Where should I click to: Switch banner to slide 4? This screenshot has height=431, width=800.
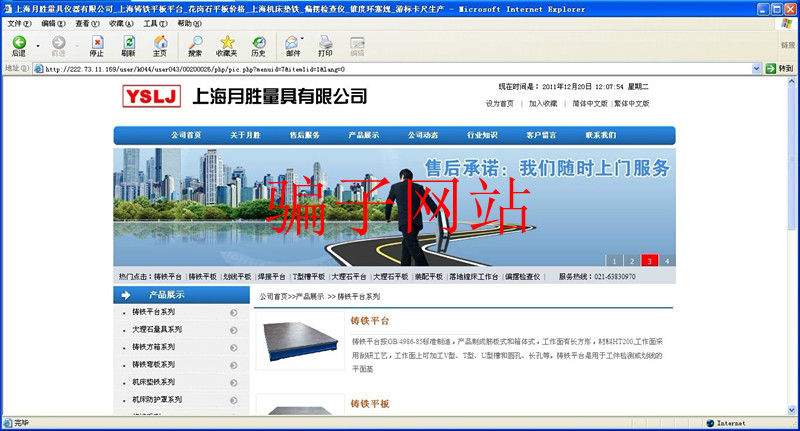pos(666,261)
